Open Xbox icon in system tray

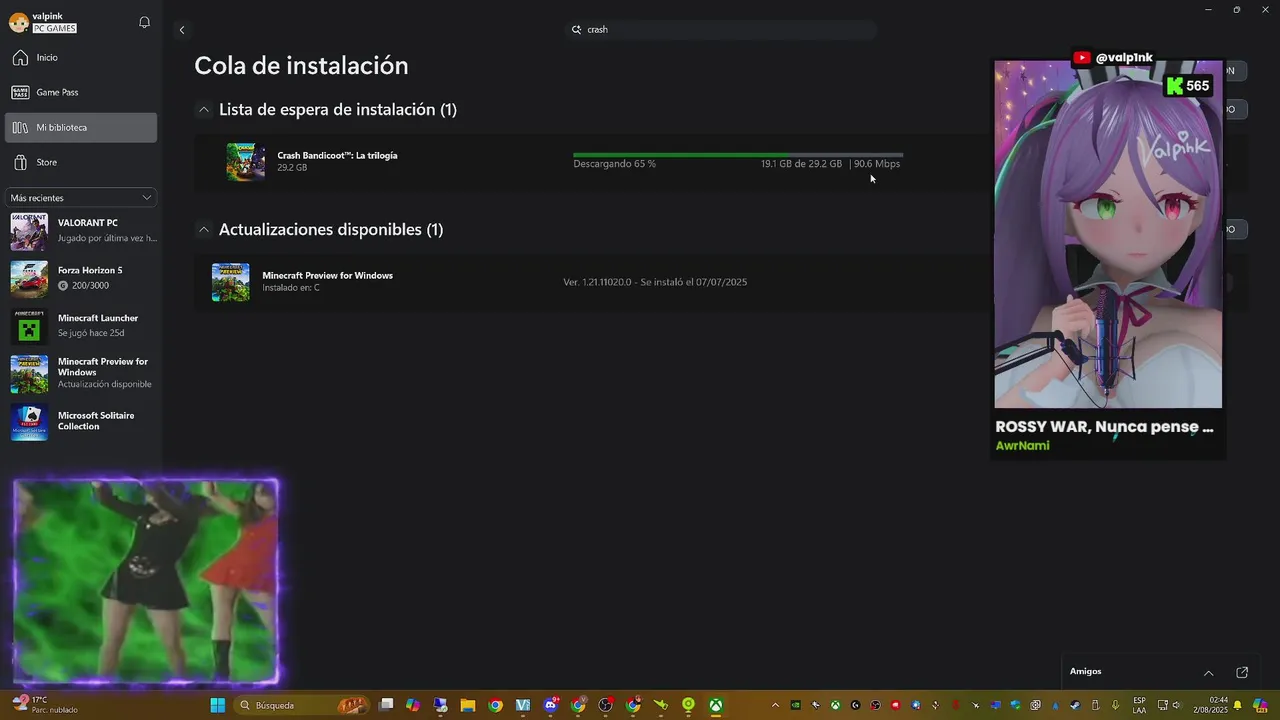pyautogui.click(x=835, y=705)
